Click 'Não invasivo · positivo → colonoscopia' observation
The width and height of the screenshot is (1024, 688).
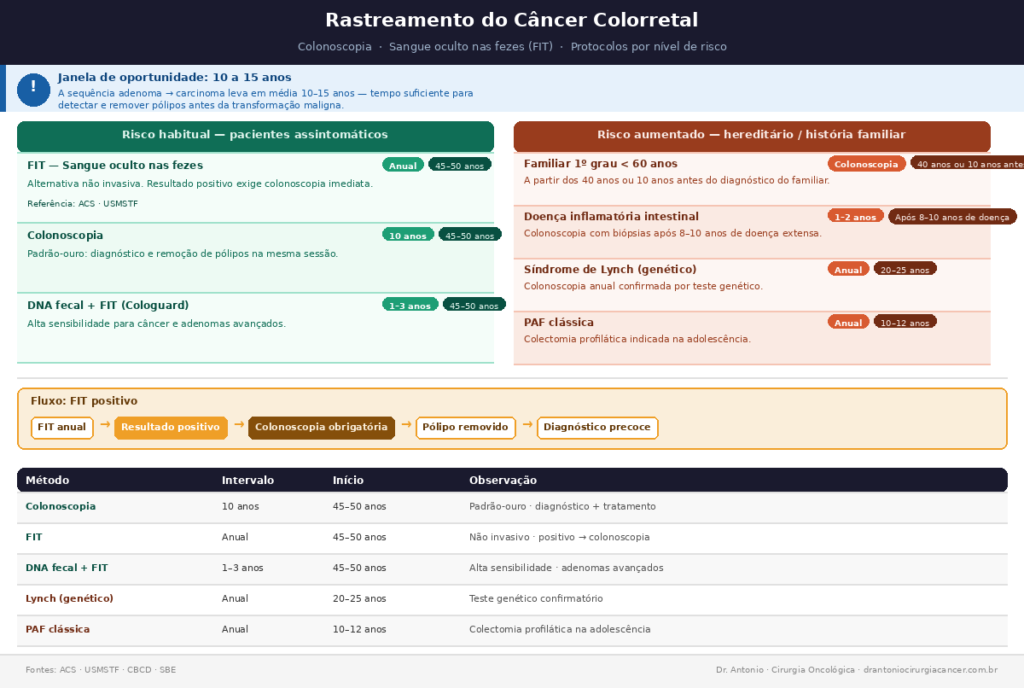click(559, 537)
